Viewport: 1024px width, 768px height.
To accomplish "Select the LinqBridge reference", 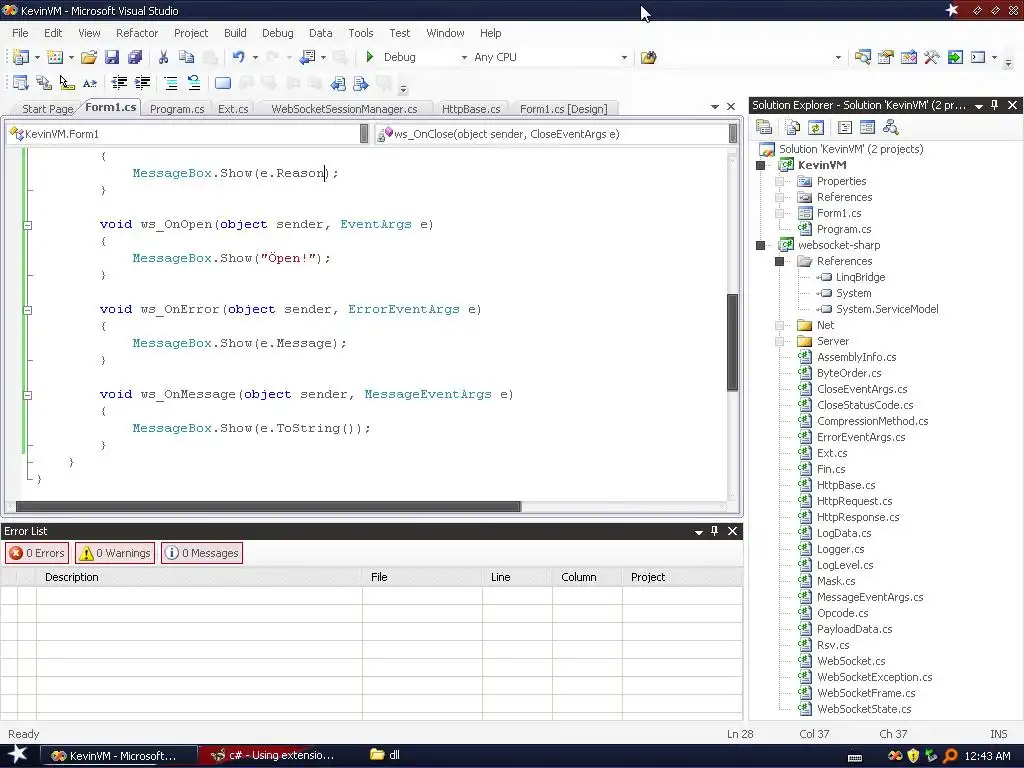I will click(860, 278).
